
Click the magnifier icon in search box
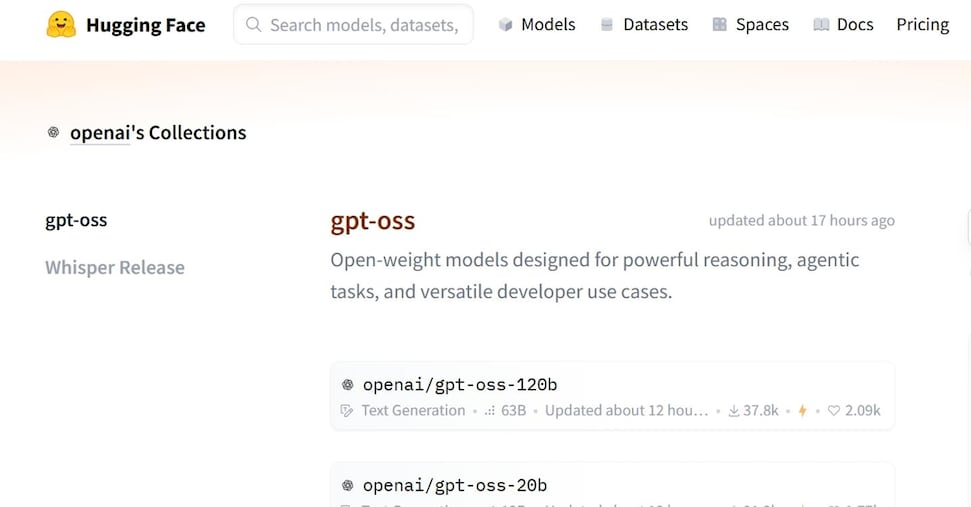coord(253,25)
